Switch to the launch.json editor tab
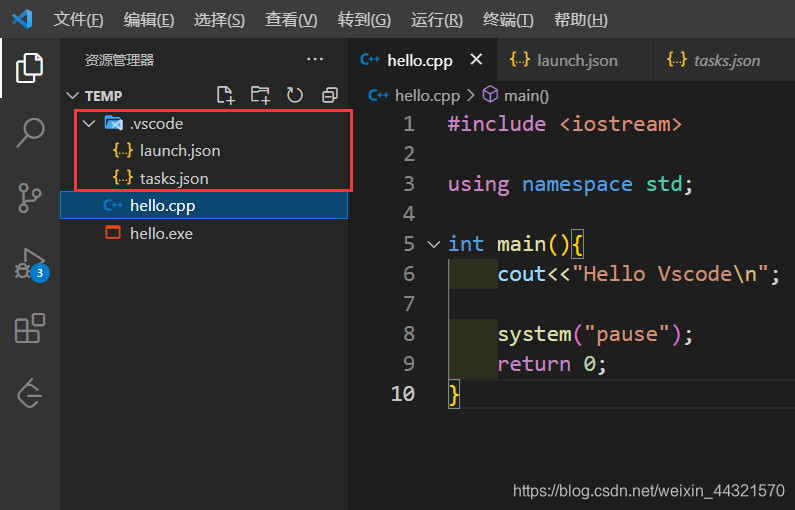The image size is (795, 510). point(577,60)
